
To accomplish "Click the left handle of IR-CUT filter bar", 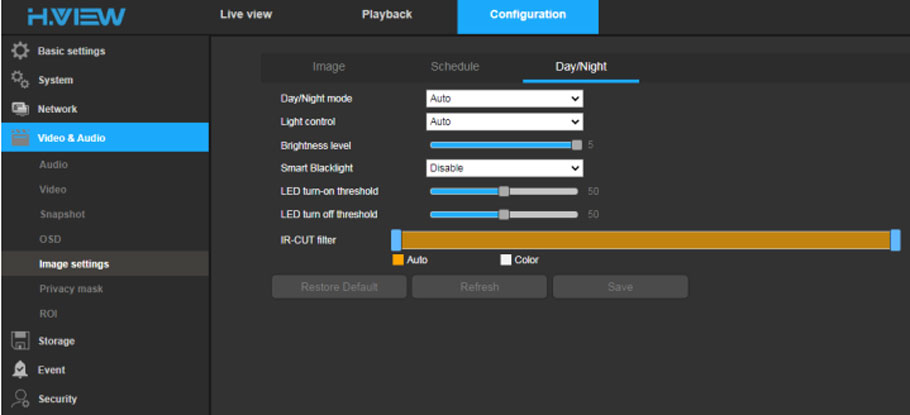I will click(396, 240).
